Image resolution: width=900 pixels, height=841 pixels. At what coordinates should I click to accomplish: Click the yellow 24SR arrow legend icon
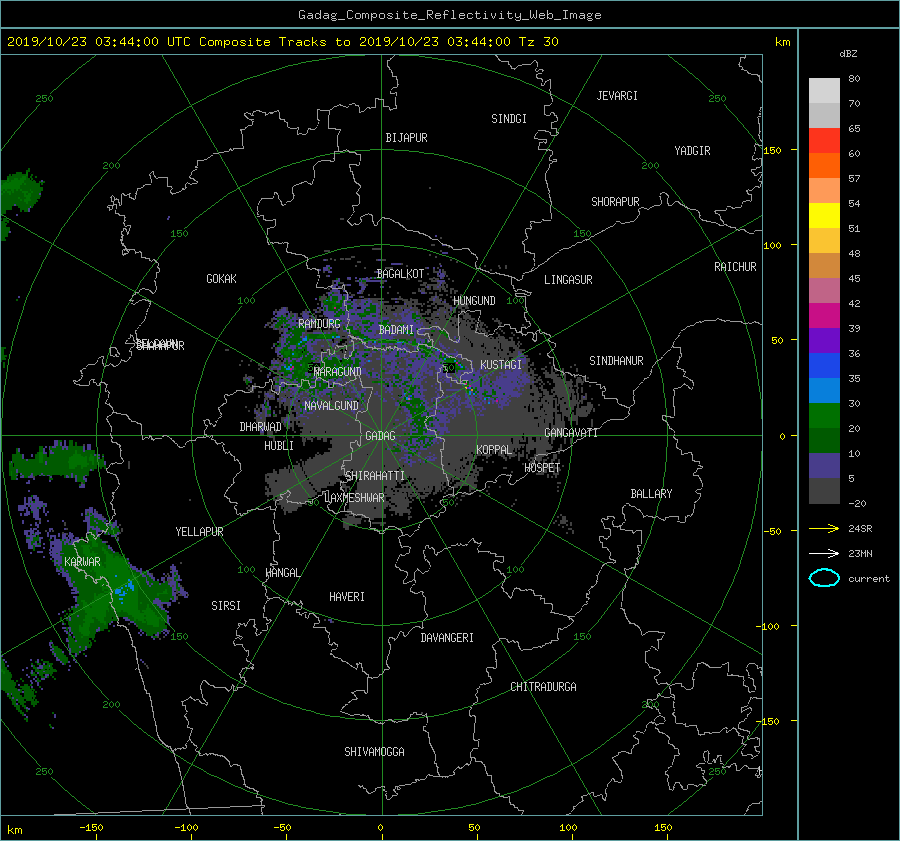point(824,528)
